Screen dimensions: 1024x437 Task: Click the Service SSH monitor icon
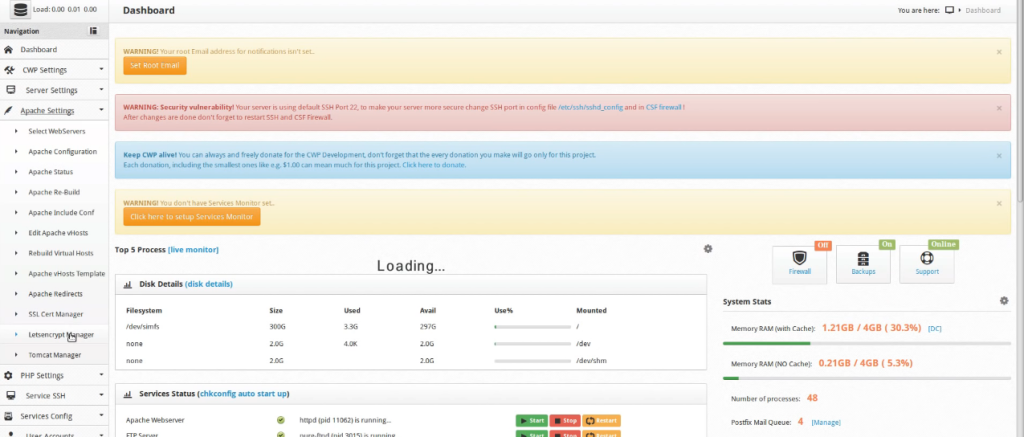10,396
